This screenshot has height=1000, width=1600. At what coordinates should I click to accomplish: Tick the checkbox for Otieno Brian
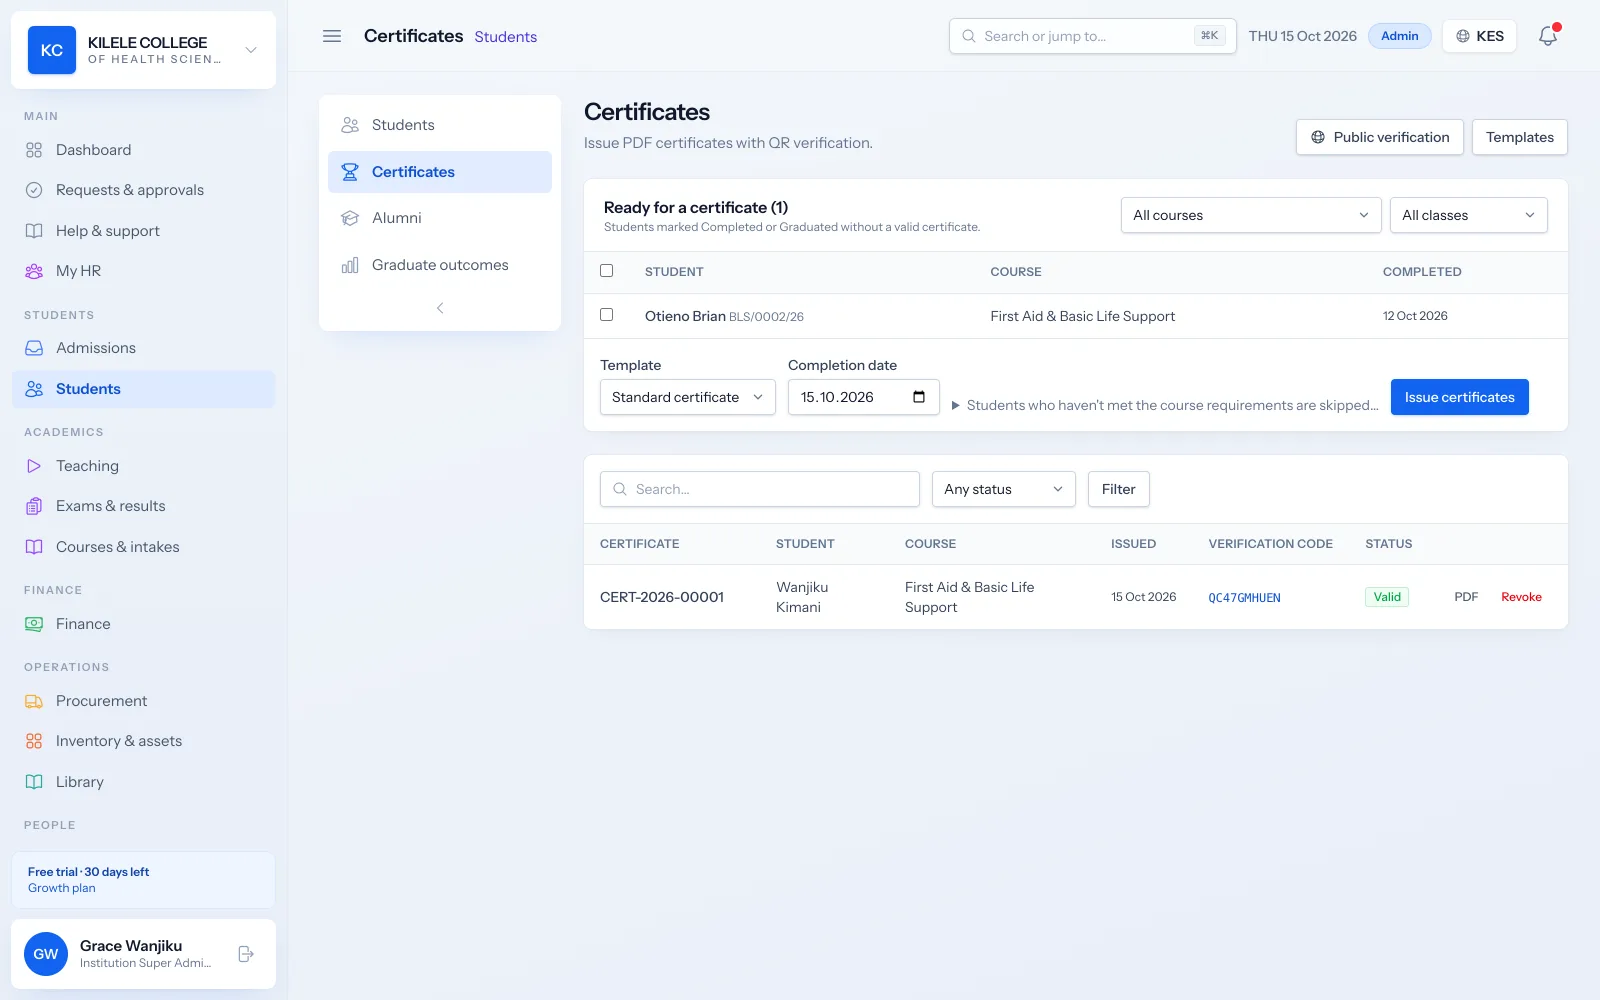[x=606, y=315]
